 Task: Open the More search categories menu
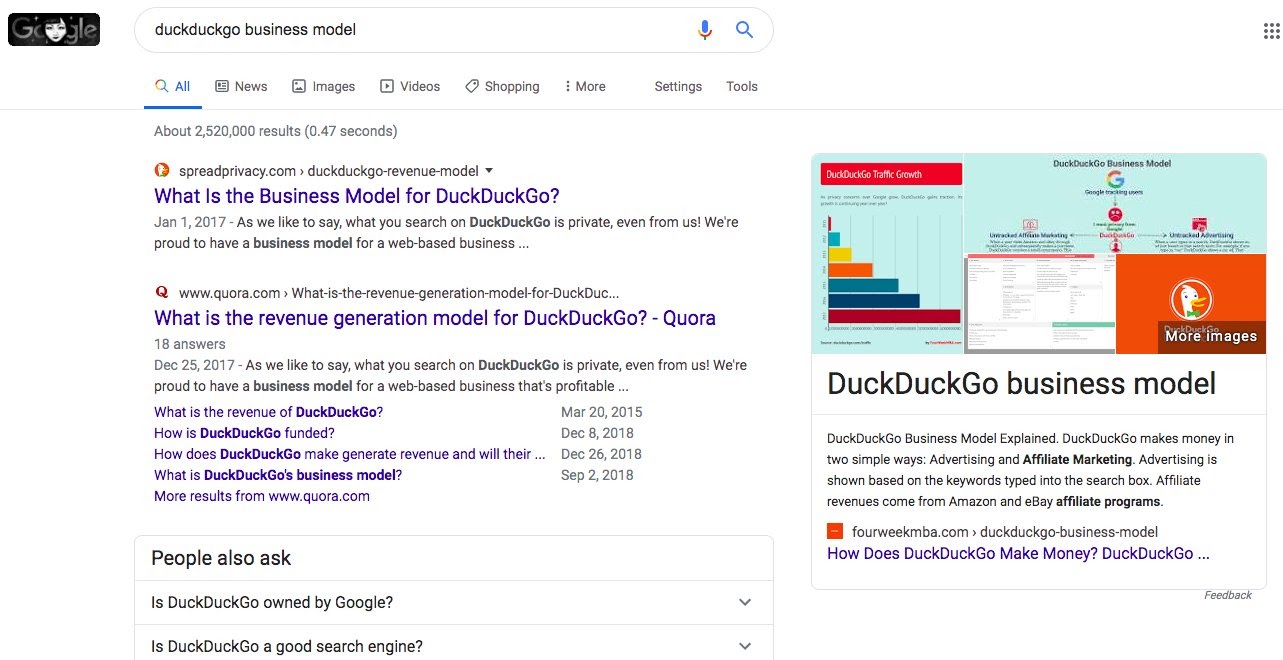pyautogui.click(x=585, y=87)
